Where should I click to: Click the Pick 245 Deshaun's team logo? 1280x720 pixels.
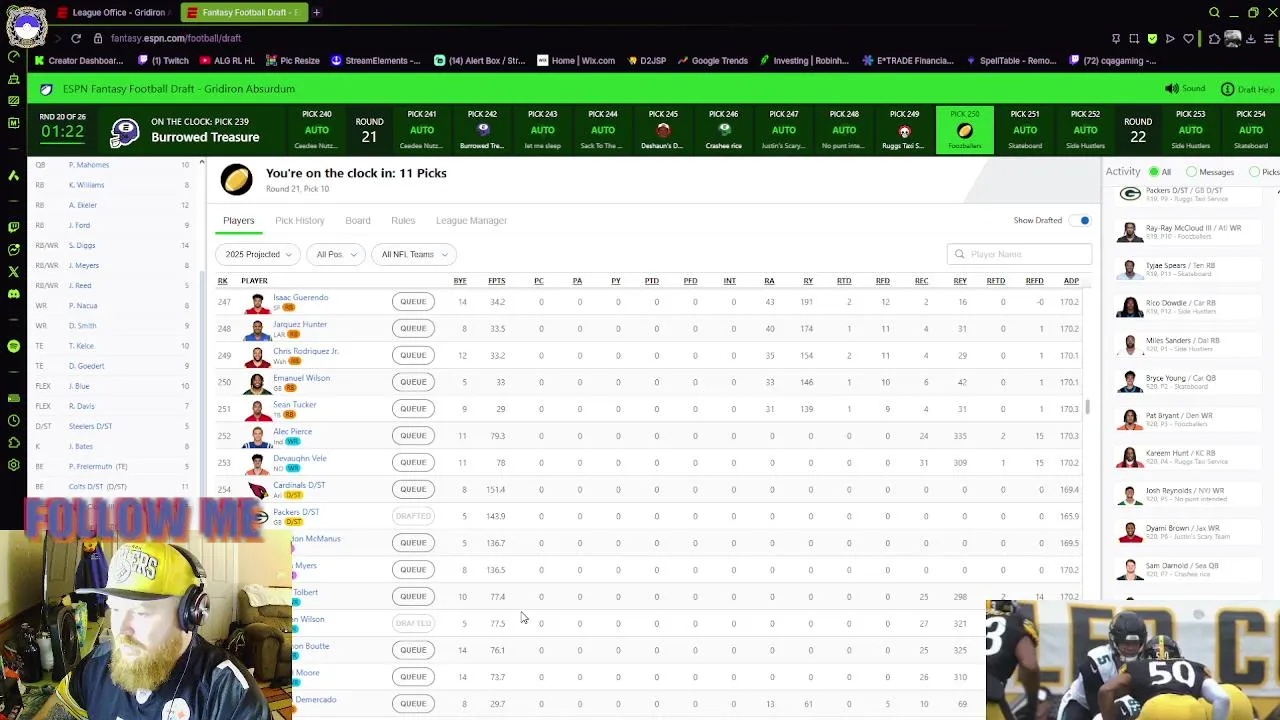(663, 131)
